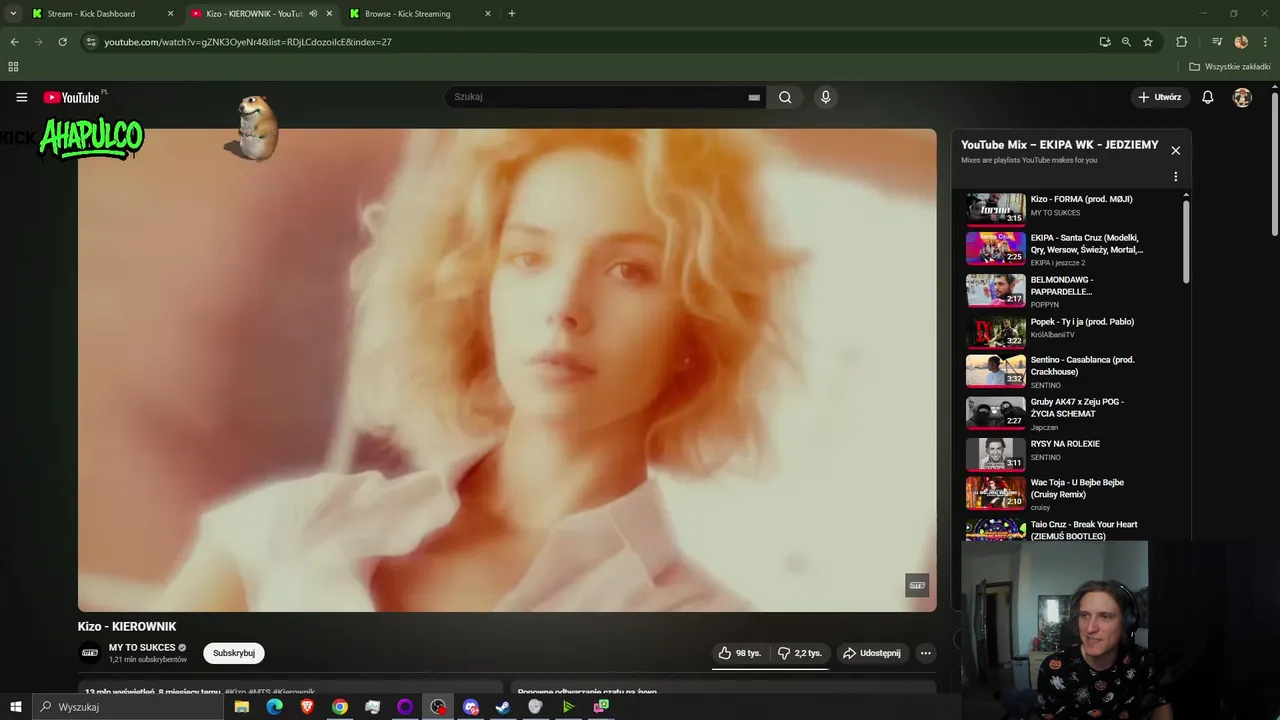Open more actions menu beside Udostępnij
The image size is (1280, 720).
(925, 653)
